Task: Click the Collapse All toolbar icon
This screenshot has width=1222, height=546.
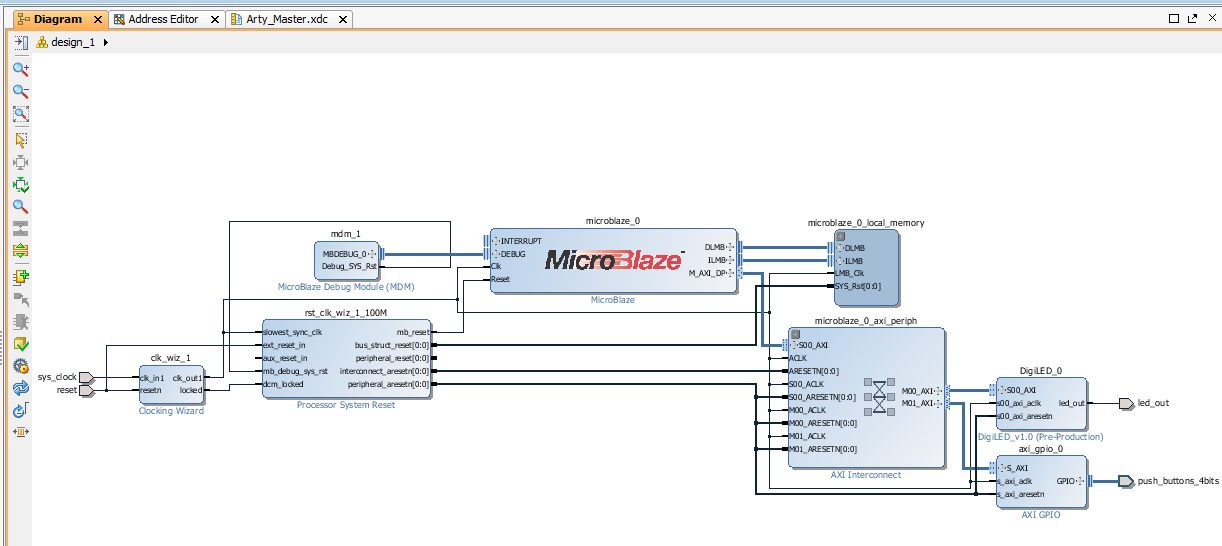Action: click(21, 229)
